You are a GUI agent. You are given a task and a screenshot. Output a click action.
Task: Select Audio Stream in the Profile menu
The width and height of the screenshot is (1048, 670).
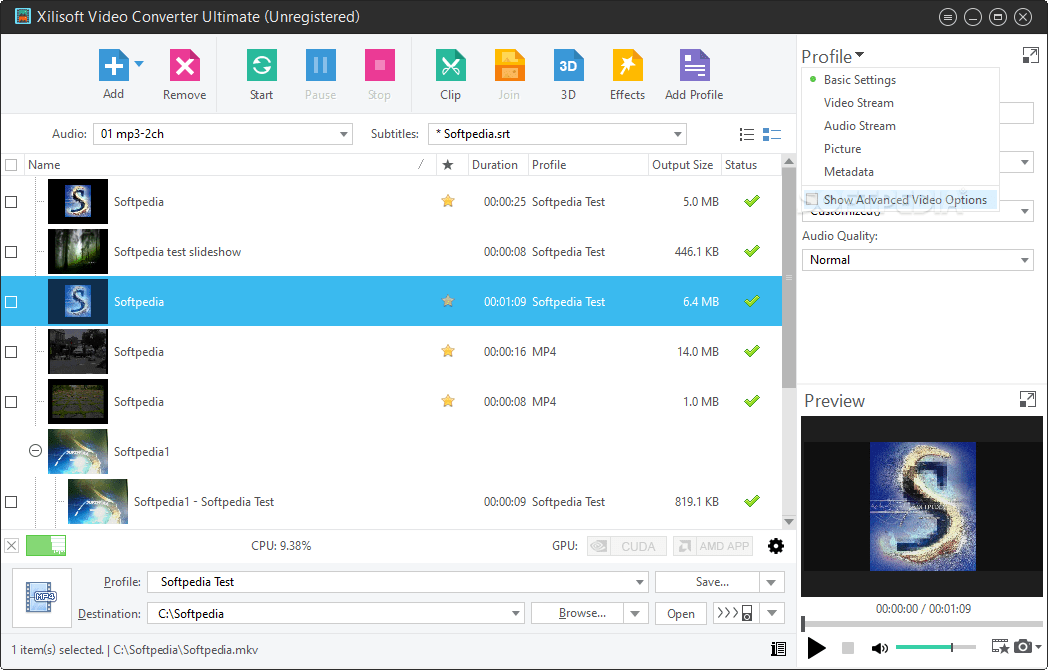[859, 125]
